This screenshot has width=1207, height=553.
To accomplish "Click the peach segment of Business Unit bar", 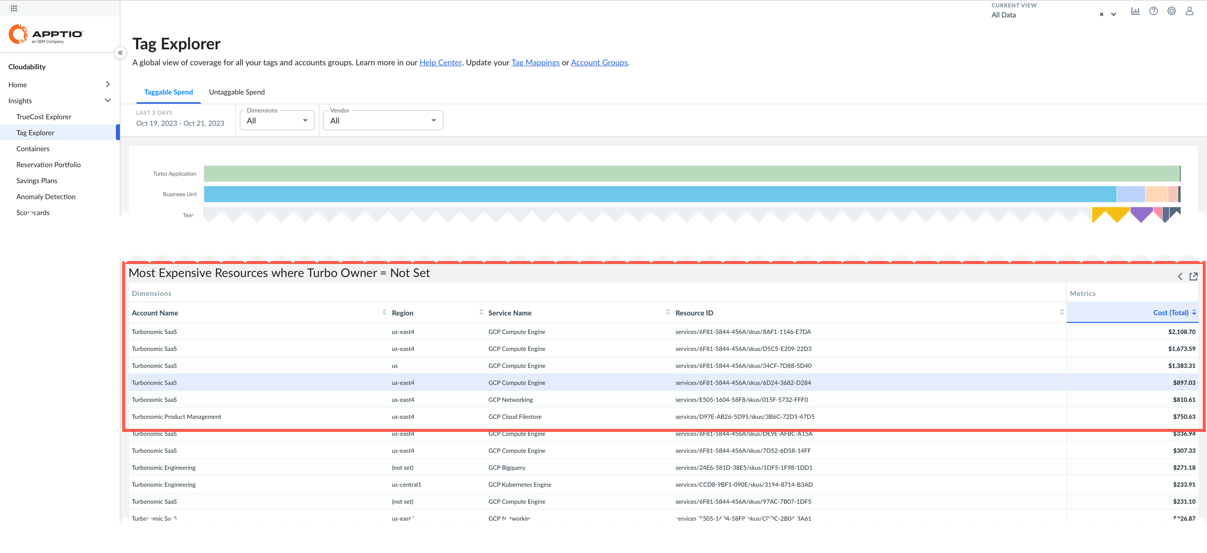I will (x=1157, y=194).
